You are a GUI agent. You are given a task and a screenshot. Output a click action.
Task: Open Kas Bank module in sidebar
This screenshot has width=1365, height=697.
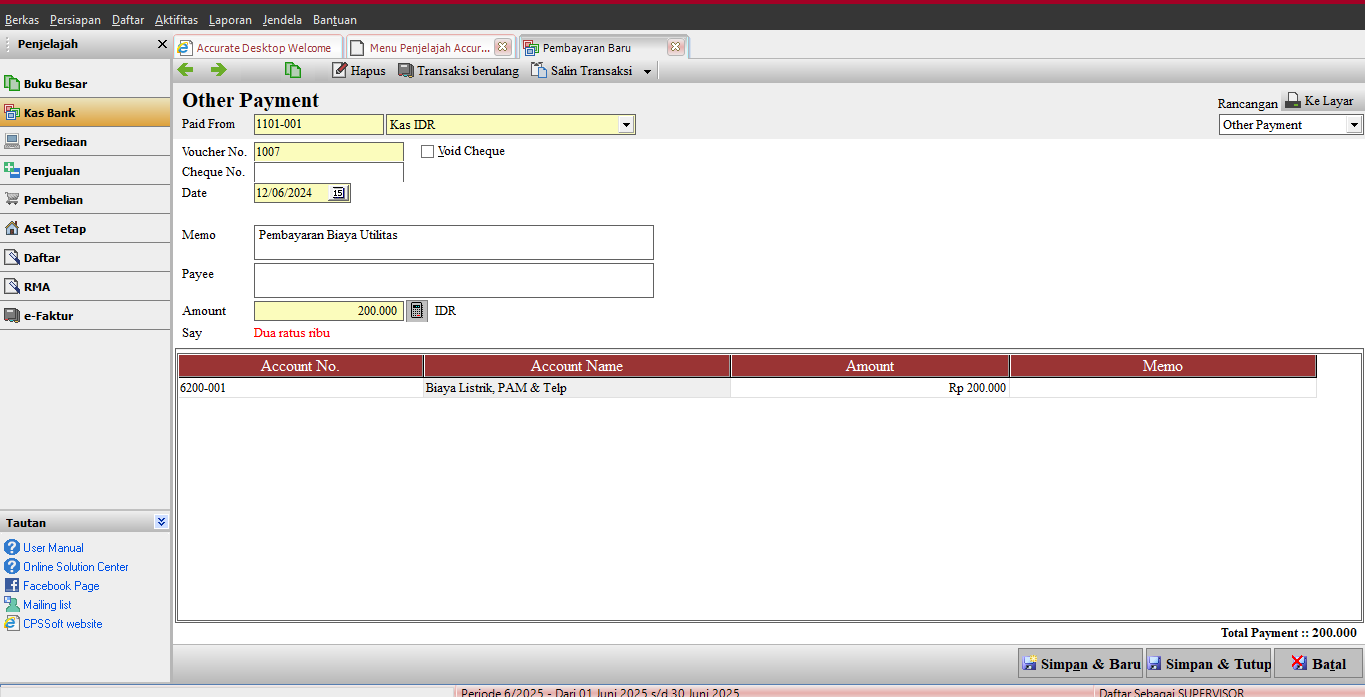click(85, 113)
